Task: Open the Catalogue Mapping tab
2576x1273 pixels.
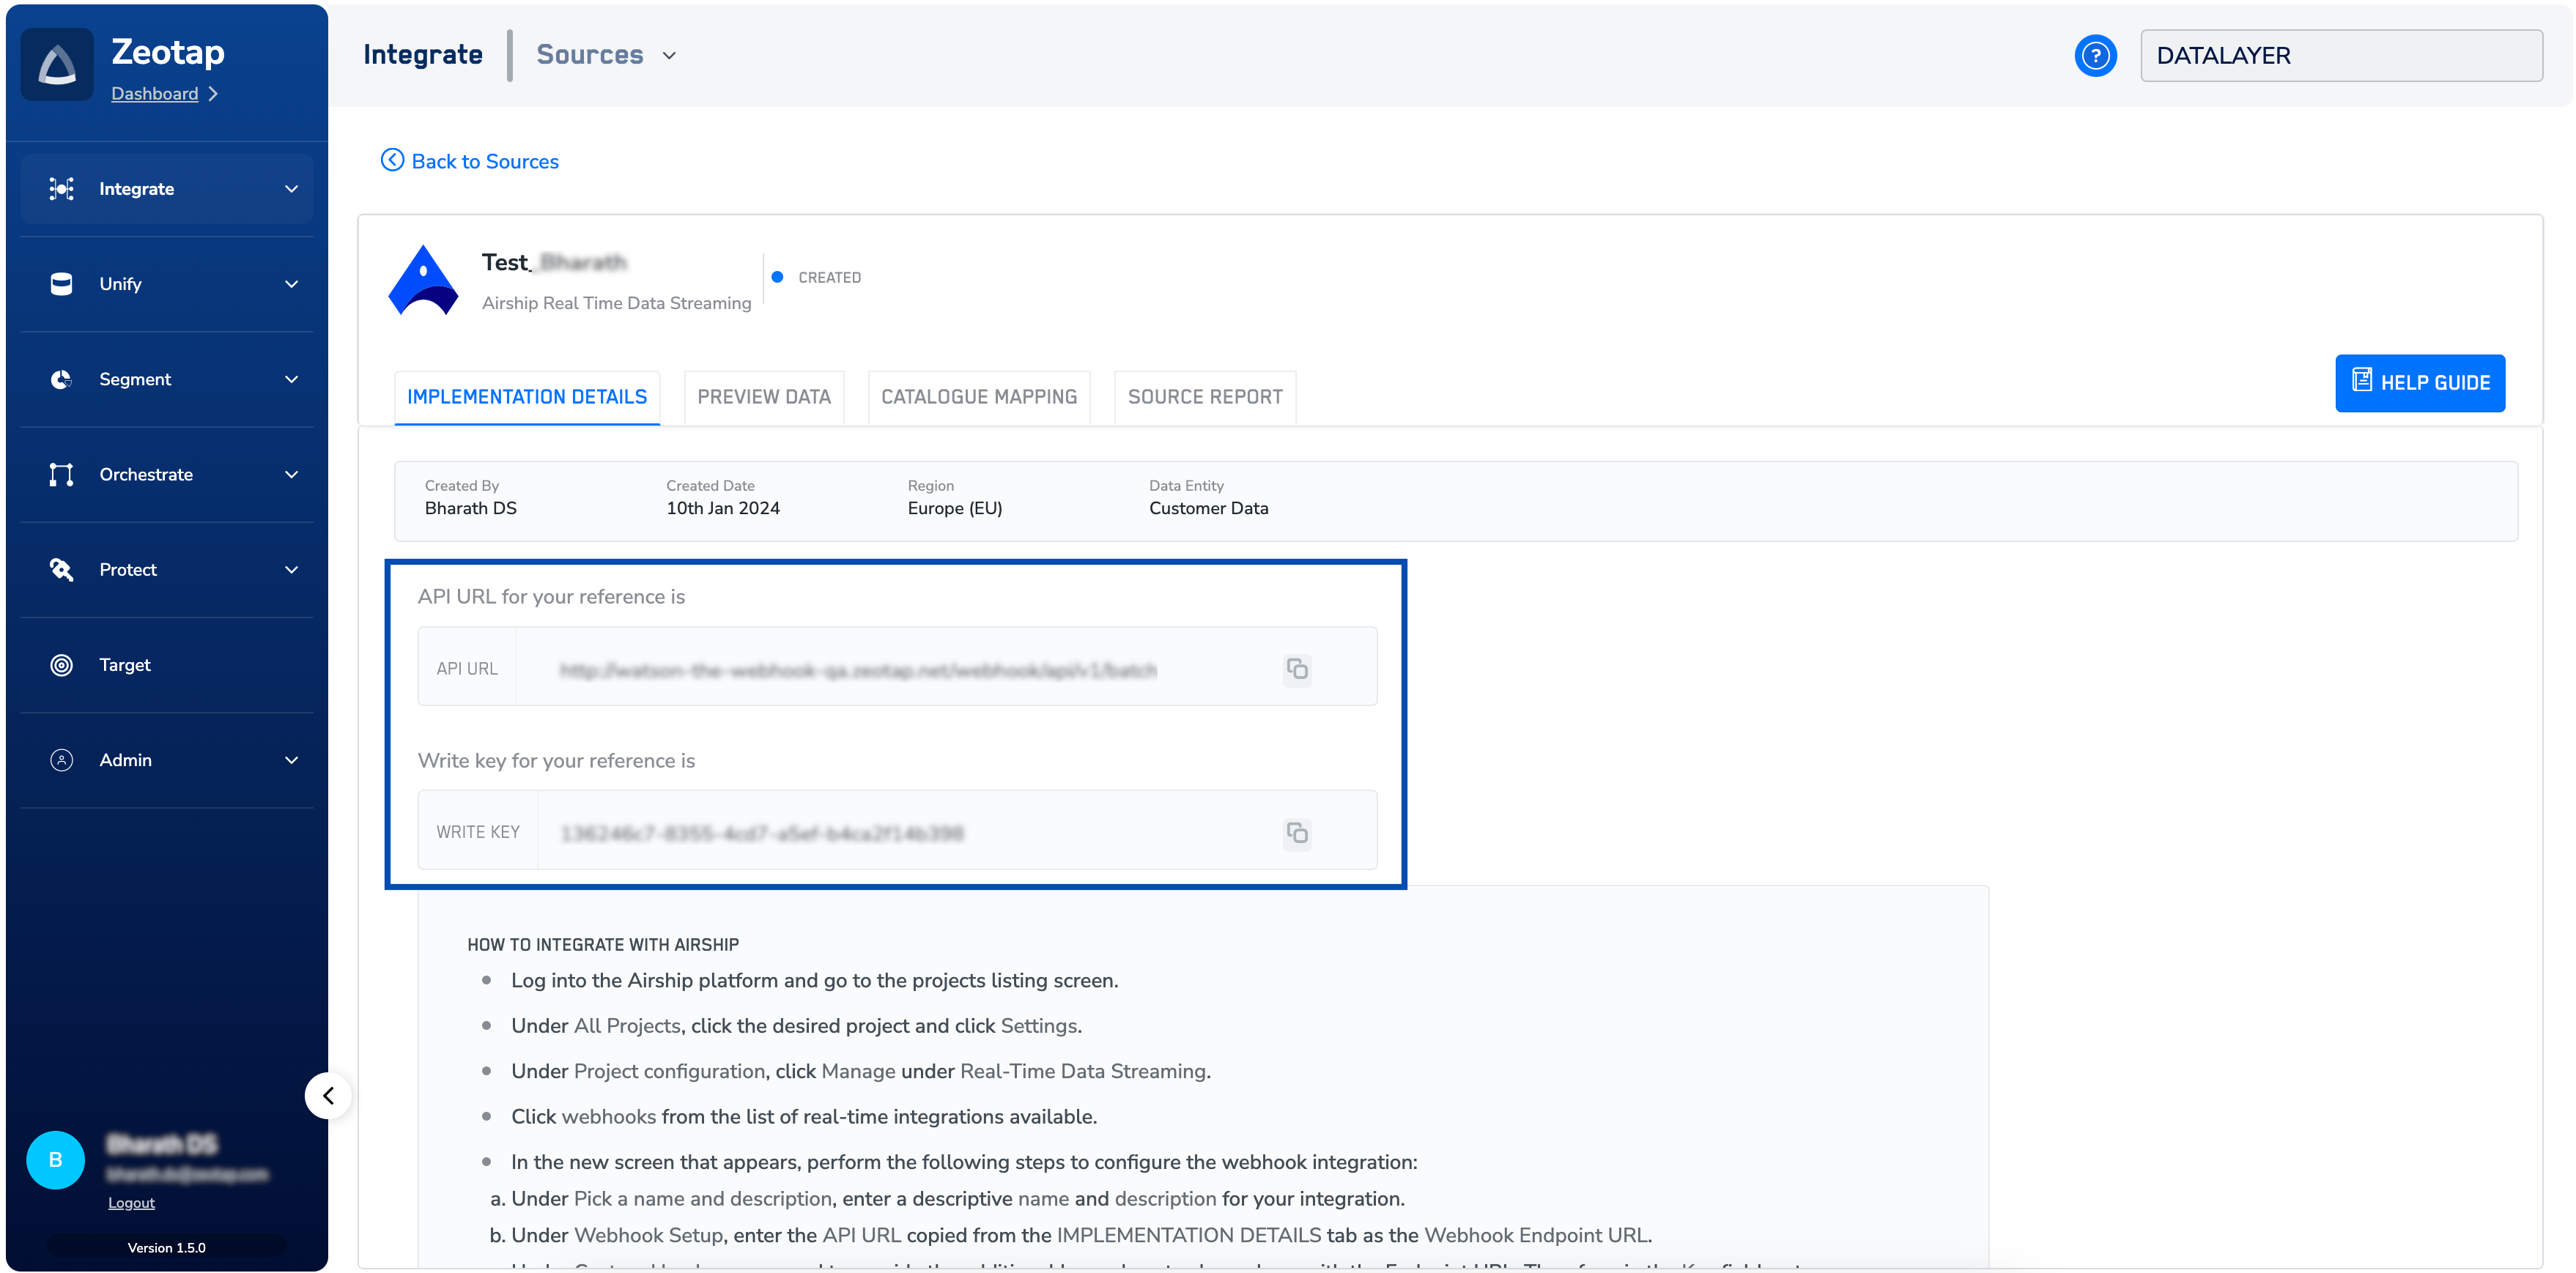Action: [978, 397]
